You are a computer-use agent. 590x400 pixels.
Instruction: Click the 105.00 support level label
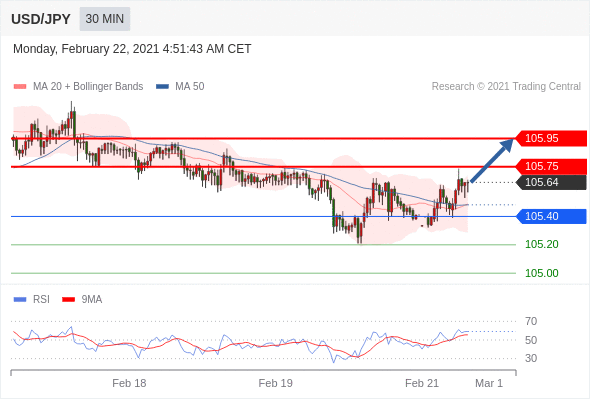[541, 273]
